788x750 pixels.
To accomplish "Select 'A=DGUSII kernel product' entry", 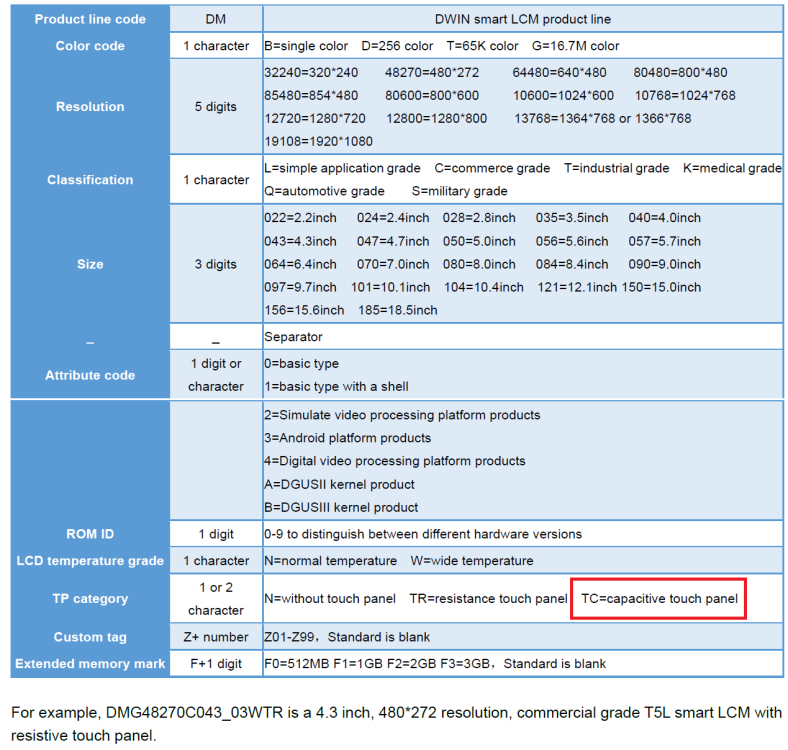I will point(339,485).
